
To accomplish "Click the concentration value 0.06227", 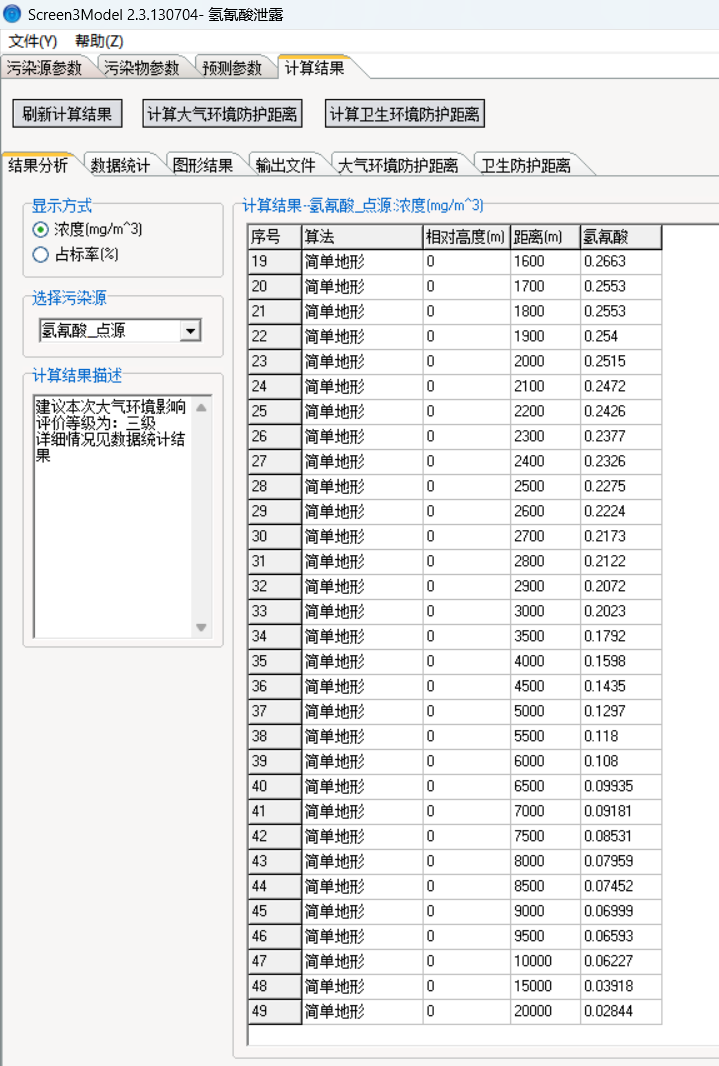I will click(x=620, y=961).
